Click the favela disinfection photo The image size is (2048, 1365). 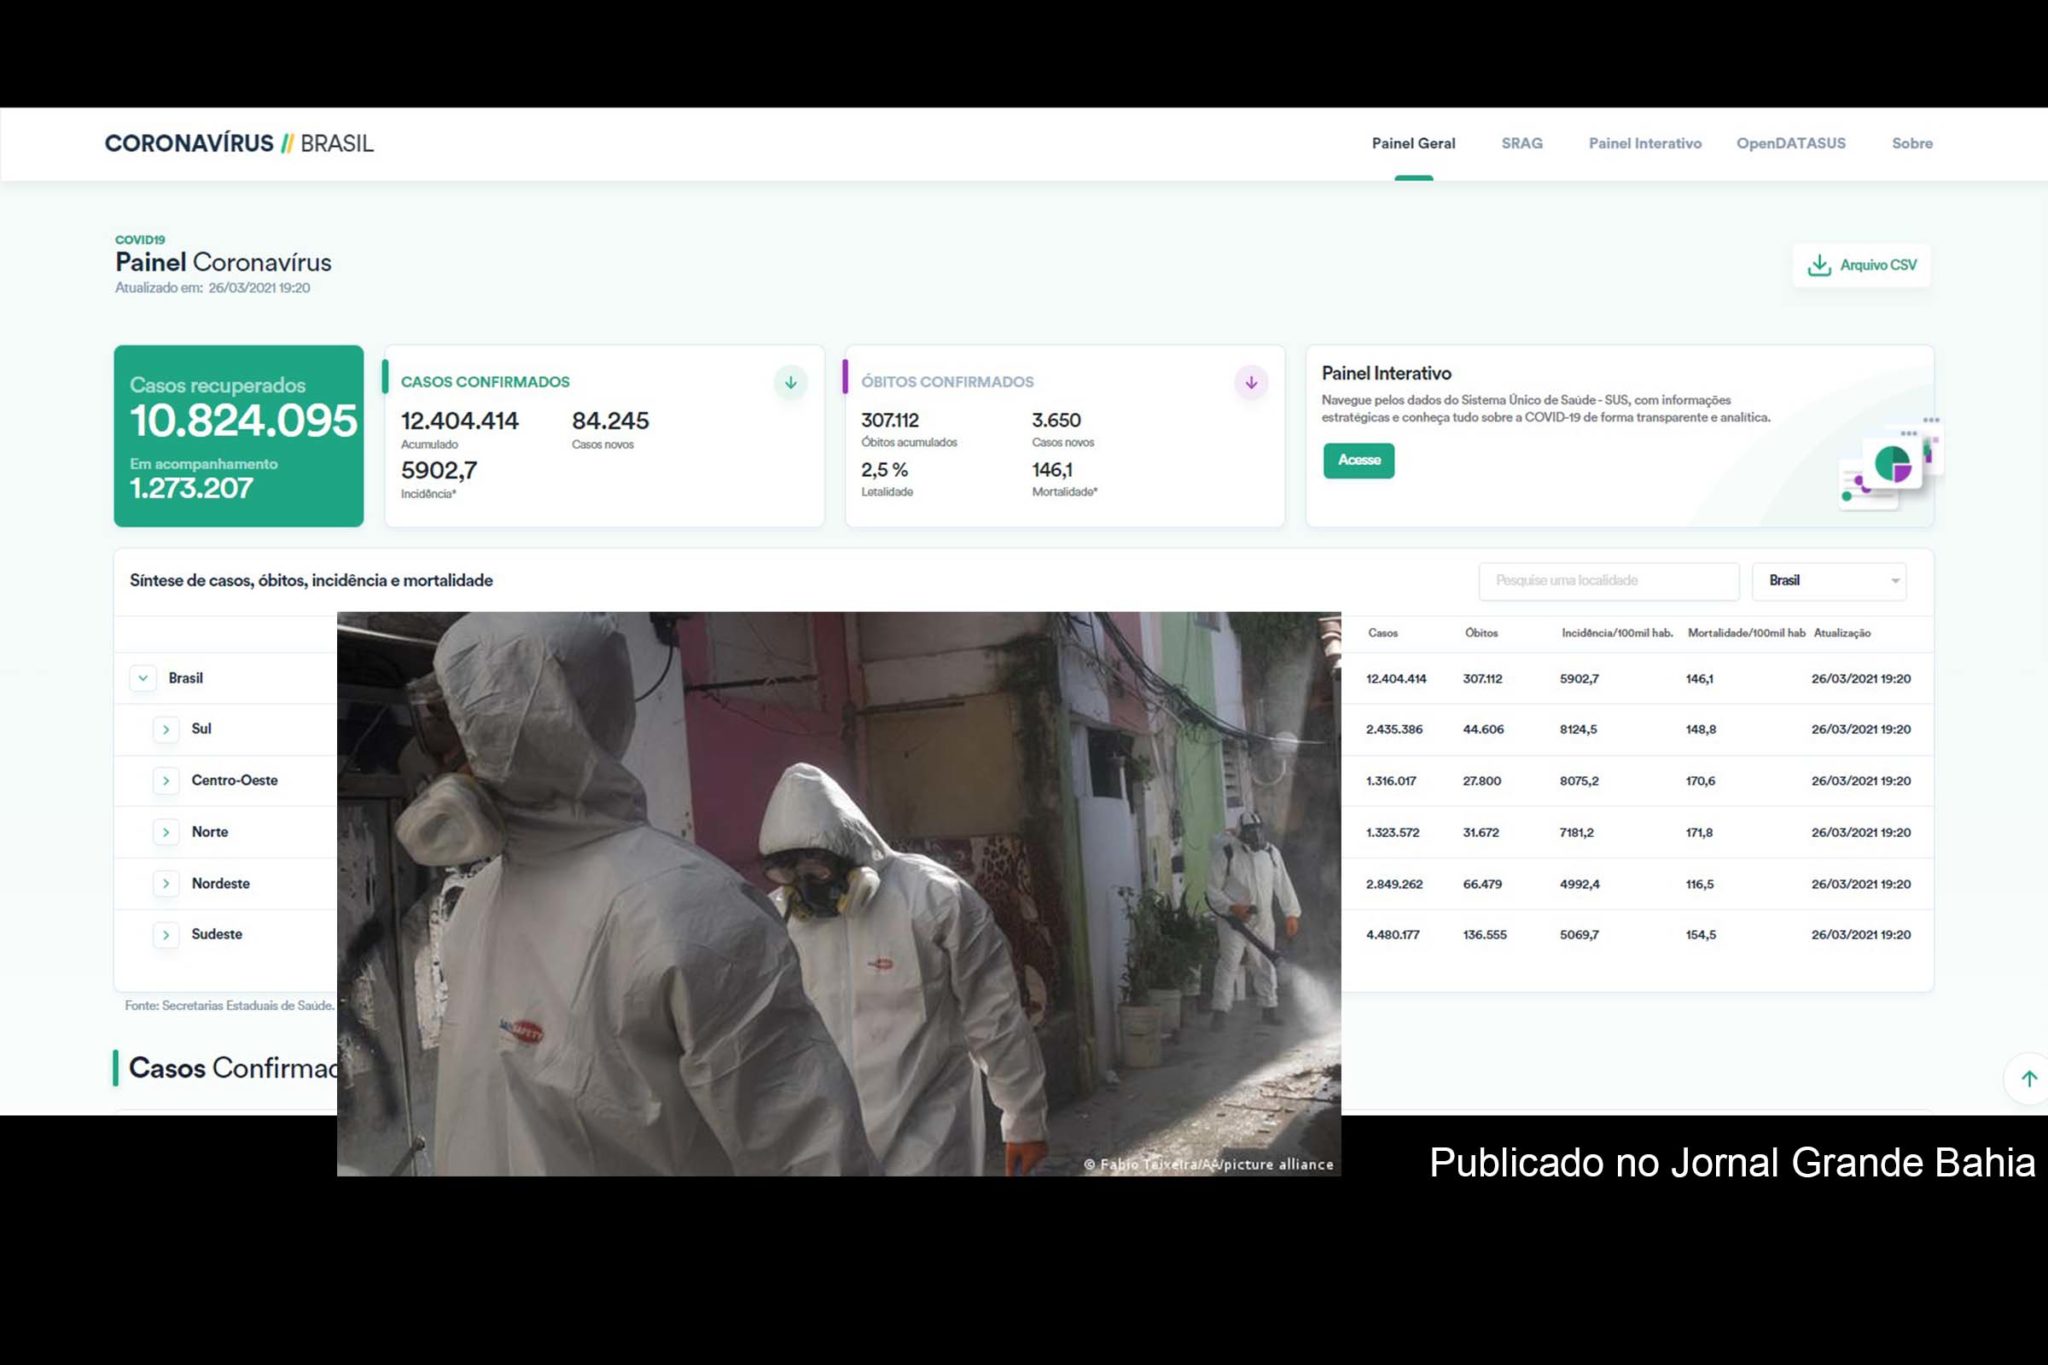tap(838, 893)
